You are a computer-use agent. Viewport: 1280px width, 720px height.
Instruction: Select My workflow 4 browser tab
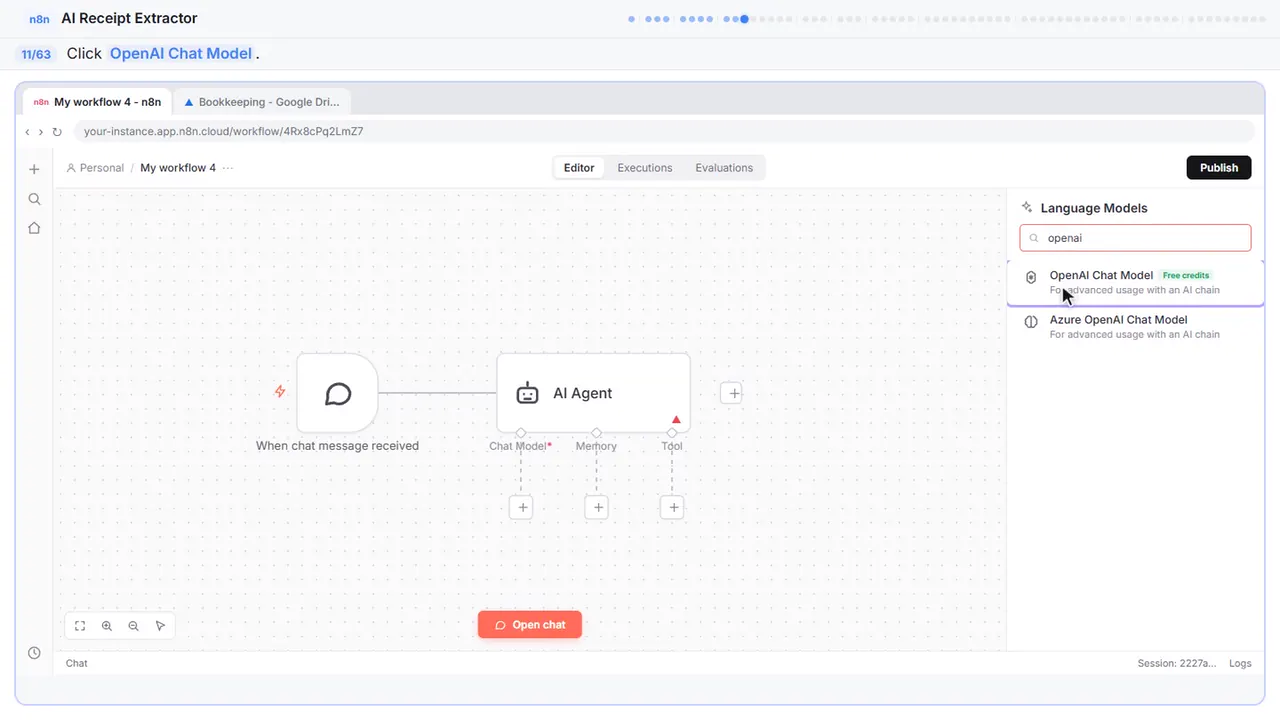point(97,102)
